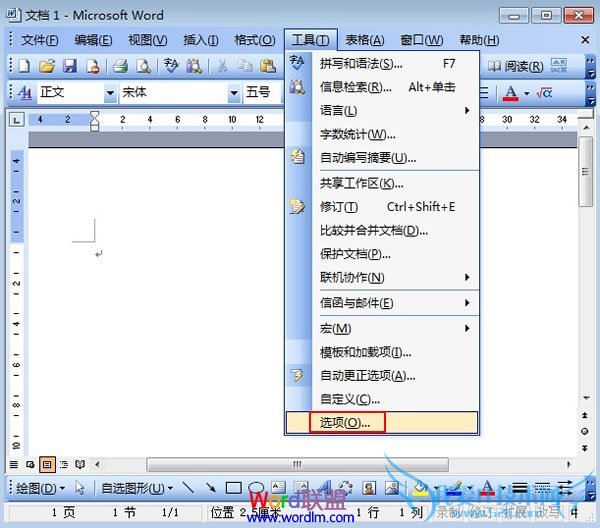
Task: Insert a diagram or organization chart
Action: coord(346,487)
